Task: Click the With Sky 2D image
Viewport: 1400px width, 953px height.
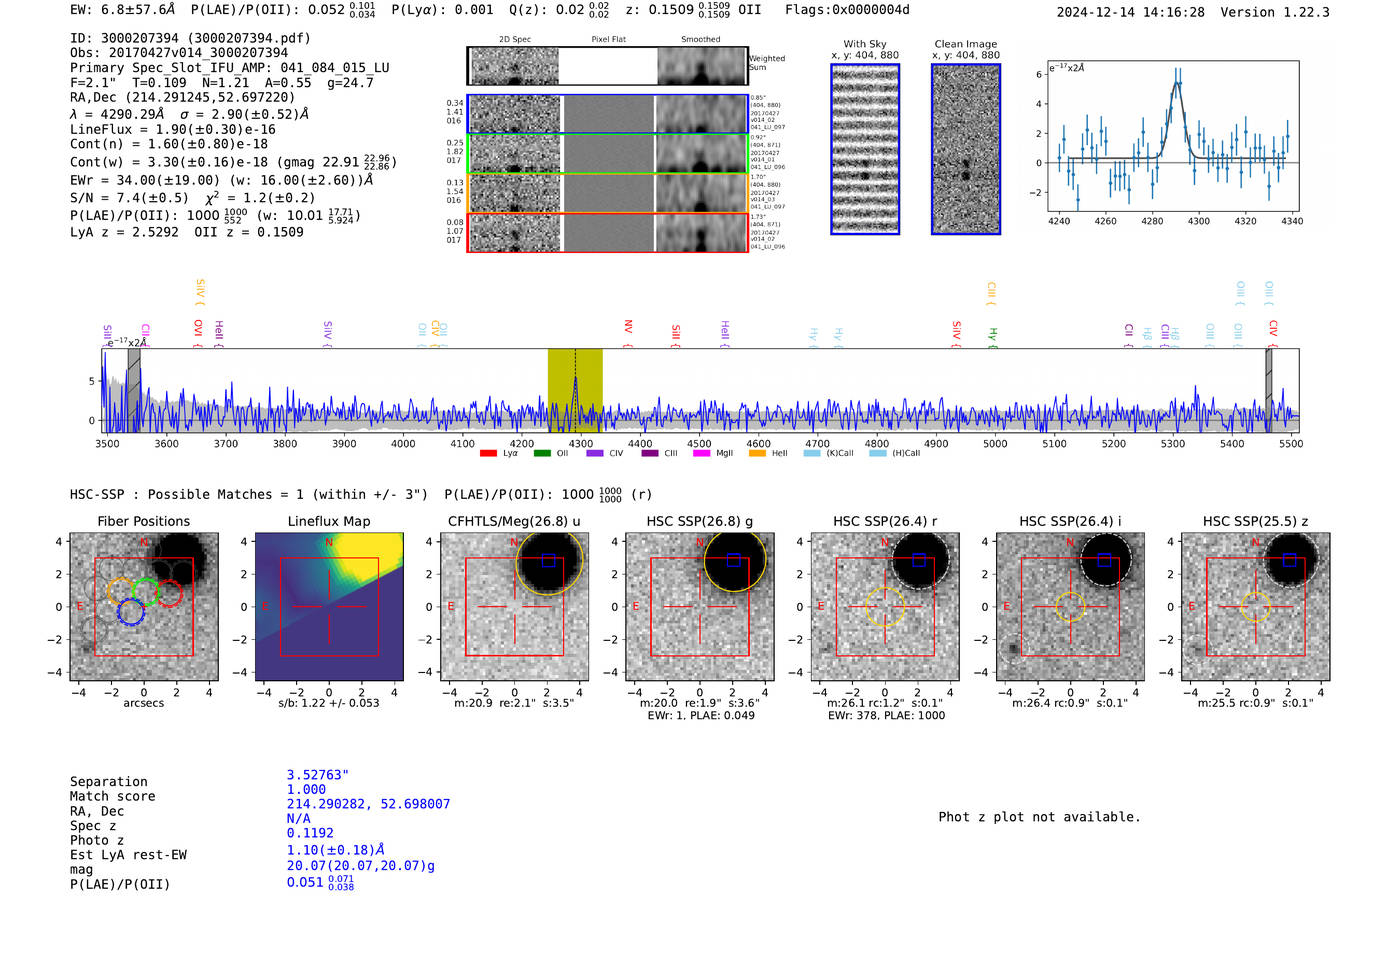Action: tap(865, 149)
